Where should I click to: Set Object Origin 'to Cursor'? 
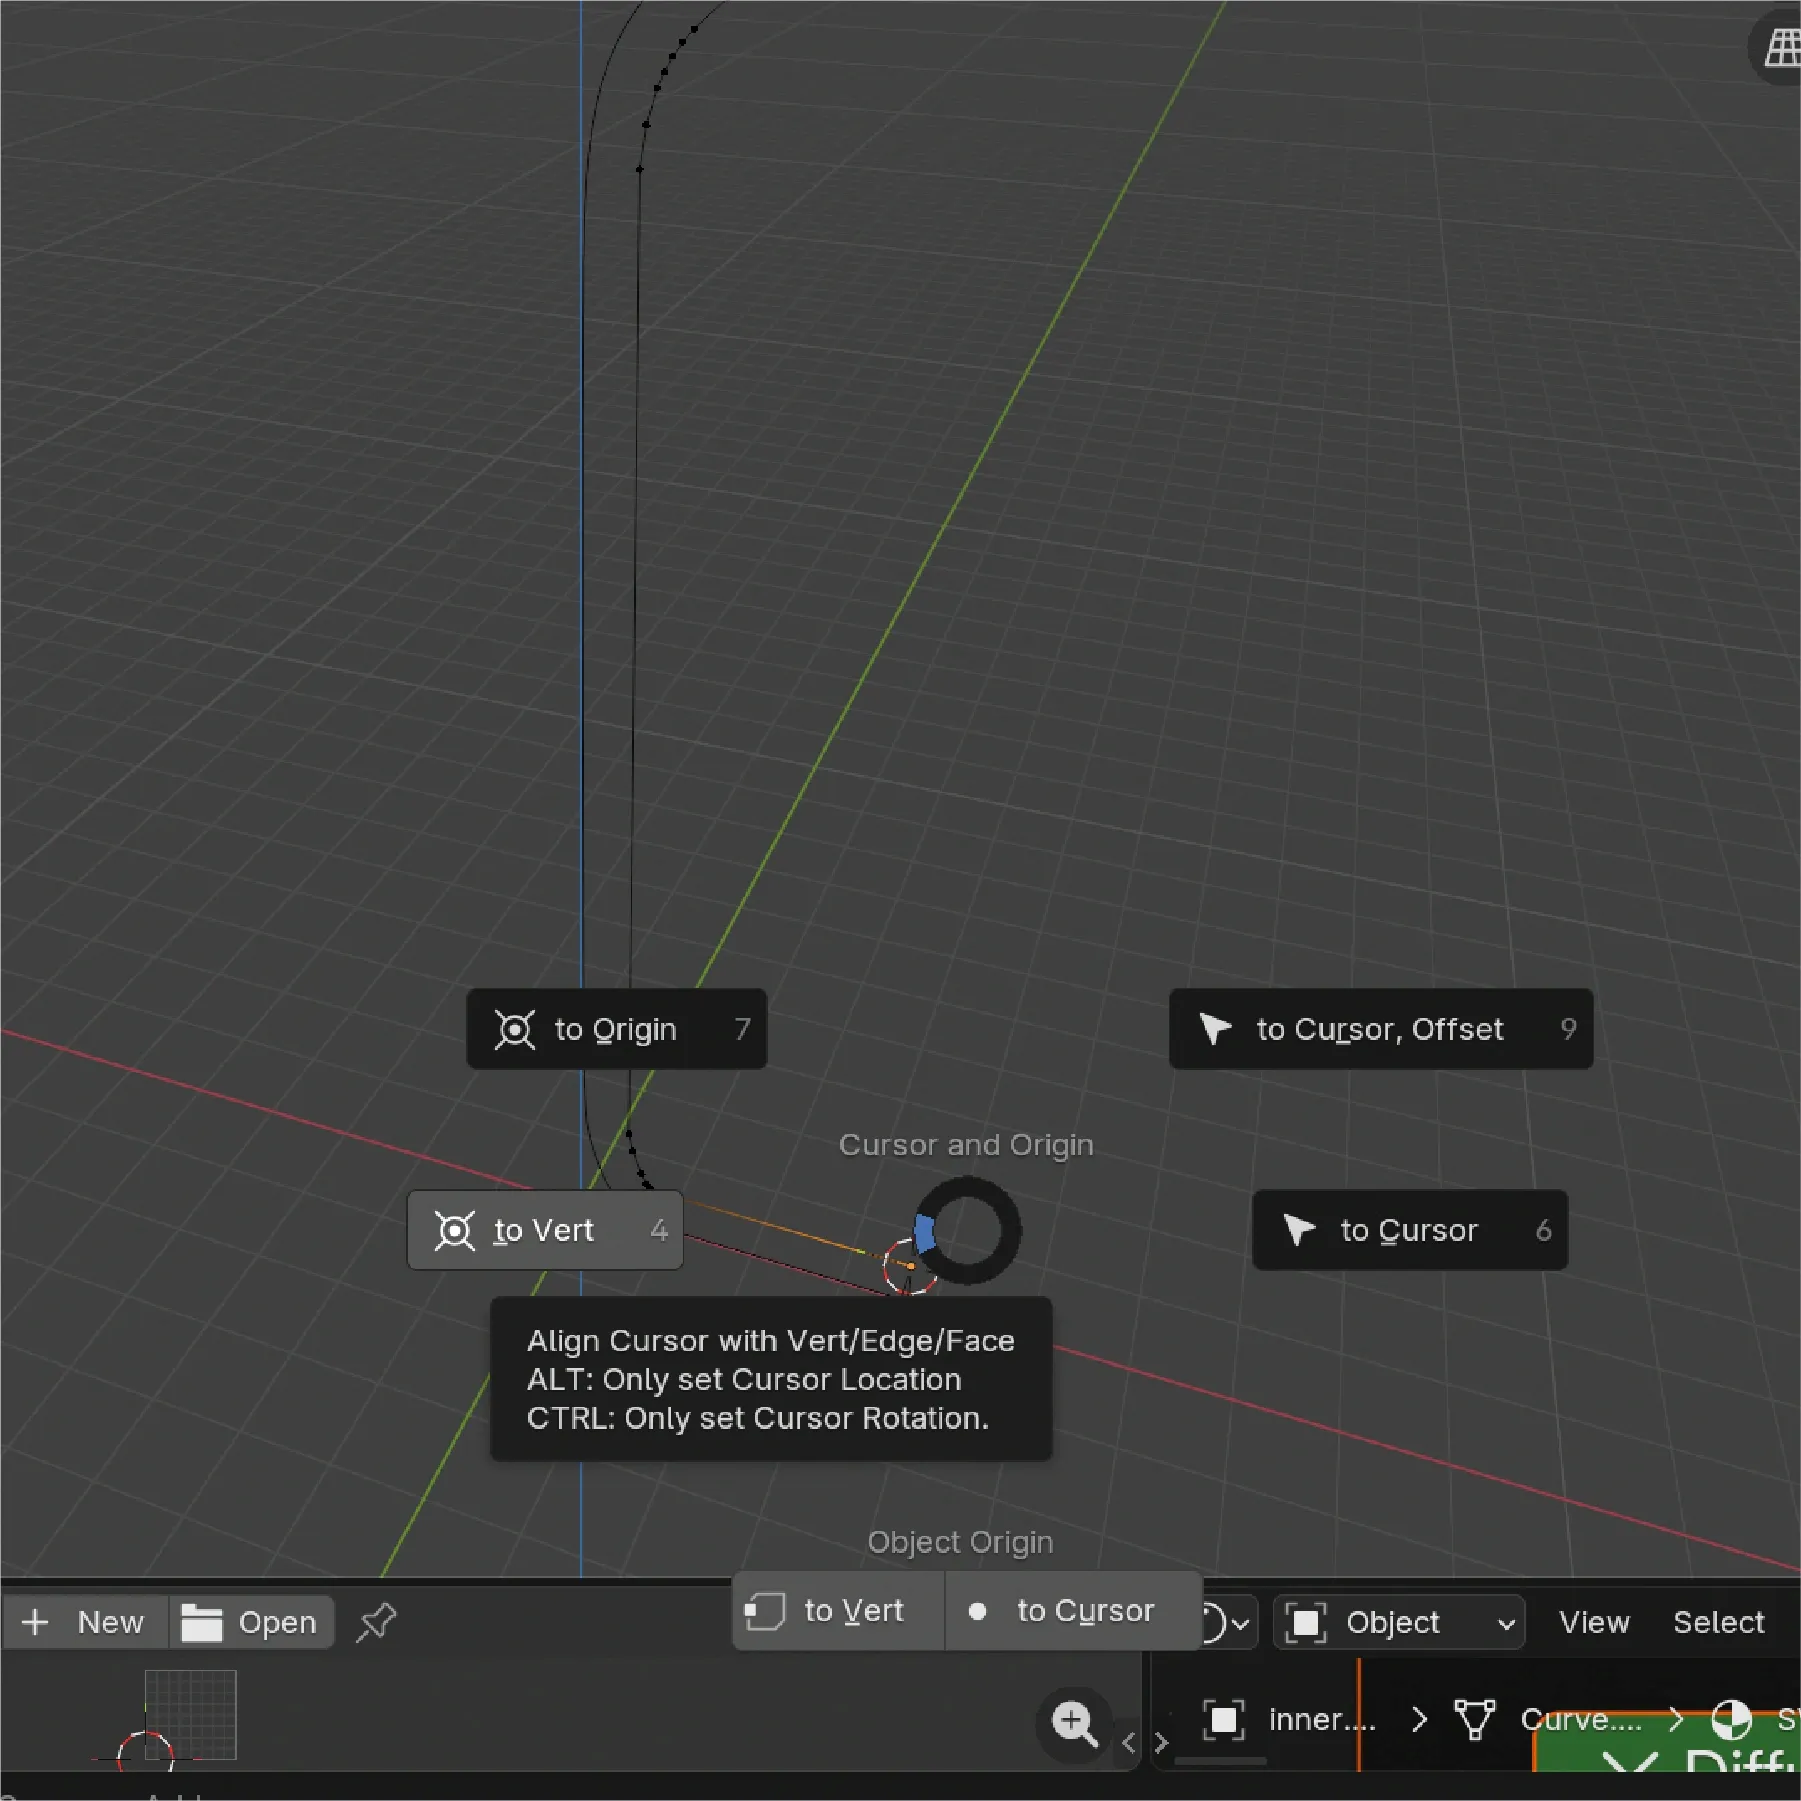coord(1073,1611)
